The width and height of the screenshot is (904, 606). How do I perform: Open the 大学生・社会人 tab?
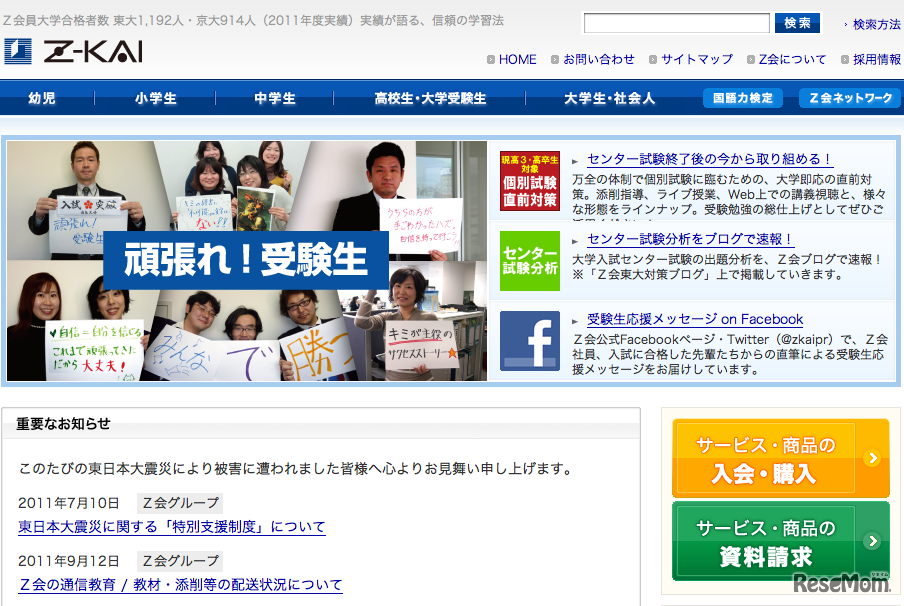click(609, 98)
